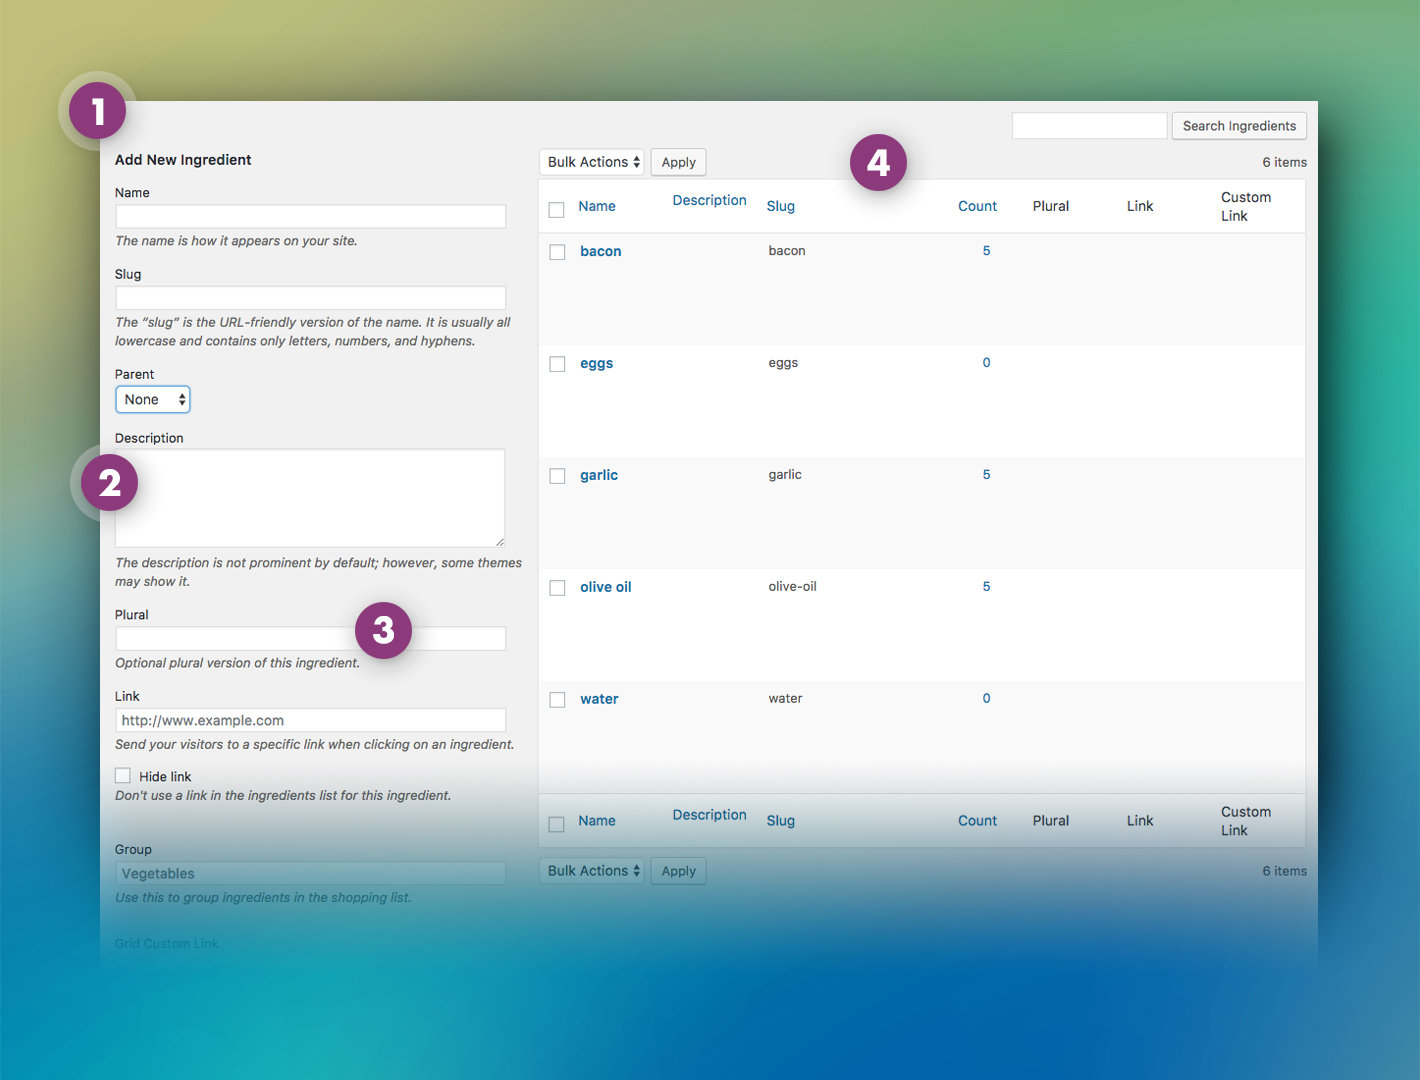Click the Custom Link column header at top
Screen dimensions: 1420x1080
click(1246, 206)
